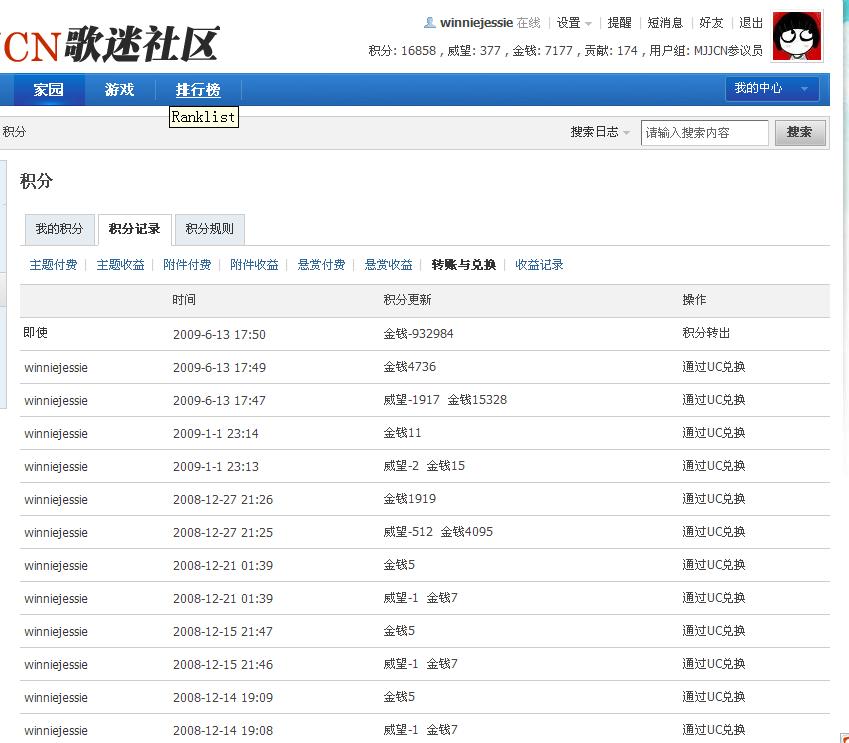849x743 pixels.
Task: Open the 设置 dropdown menu
Action: click(574, 23)
